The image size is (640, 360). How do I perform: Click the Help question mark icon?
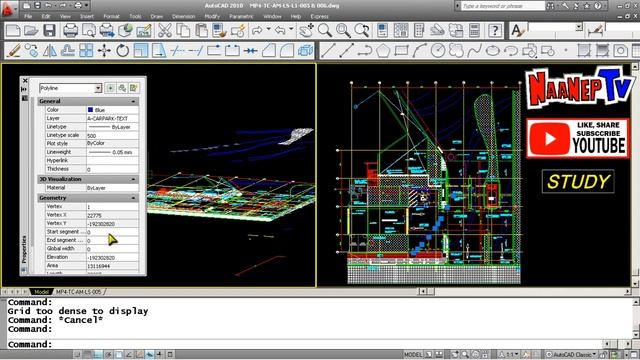point(495,31)
